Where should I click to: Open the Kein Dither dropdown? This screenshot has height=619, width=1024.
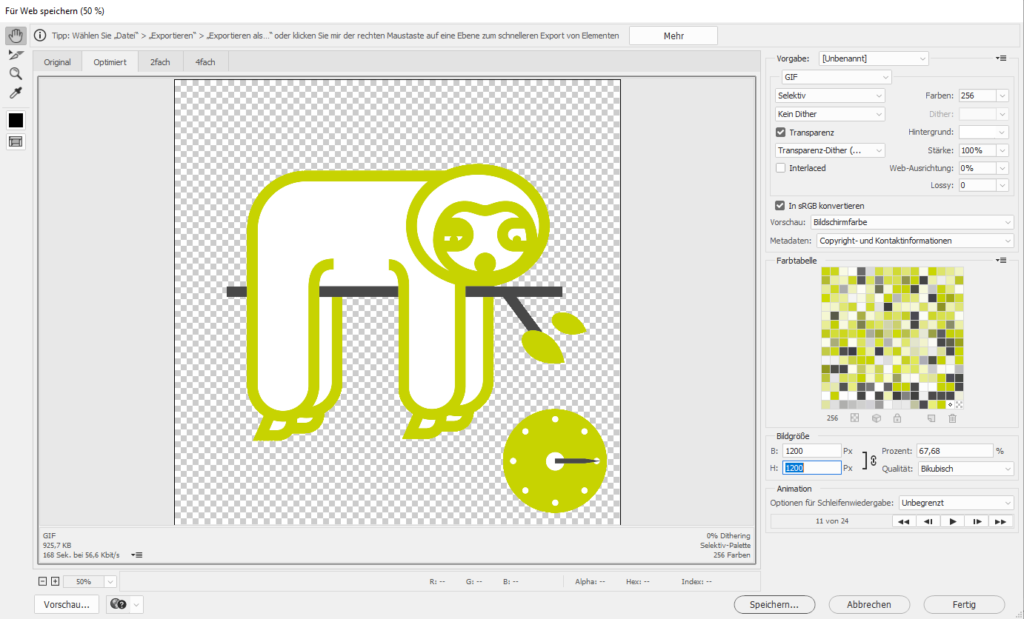coord(831,114)
